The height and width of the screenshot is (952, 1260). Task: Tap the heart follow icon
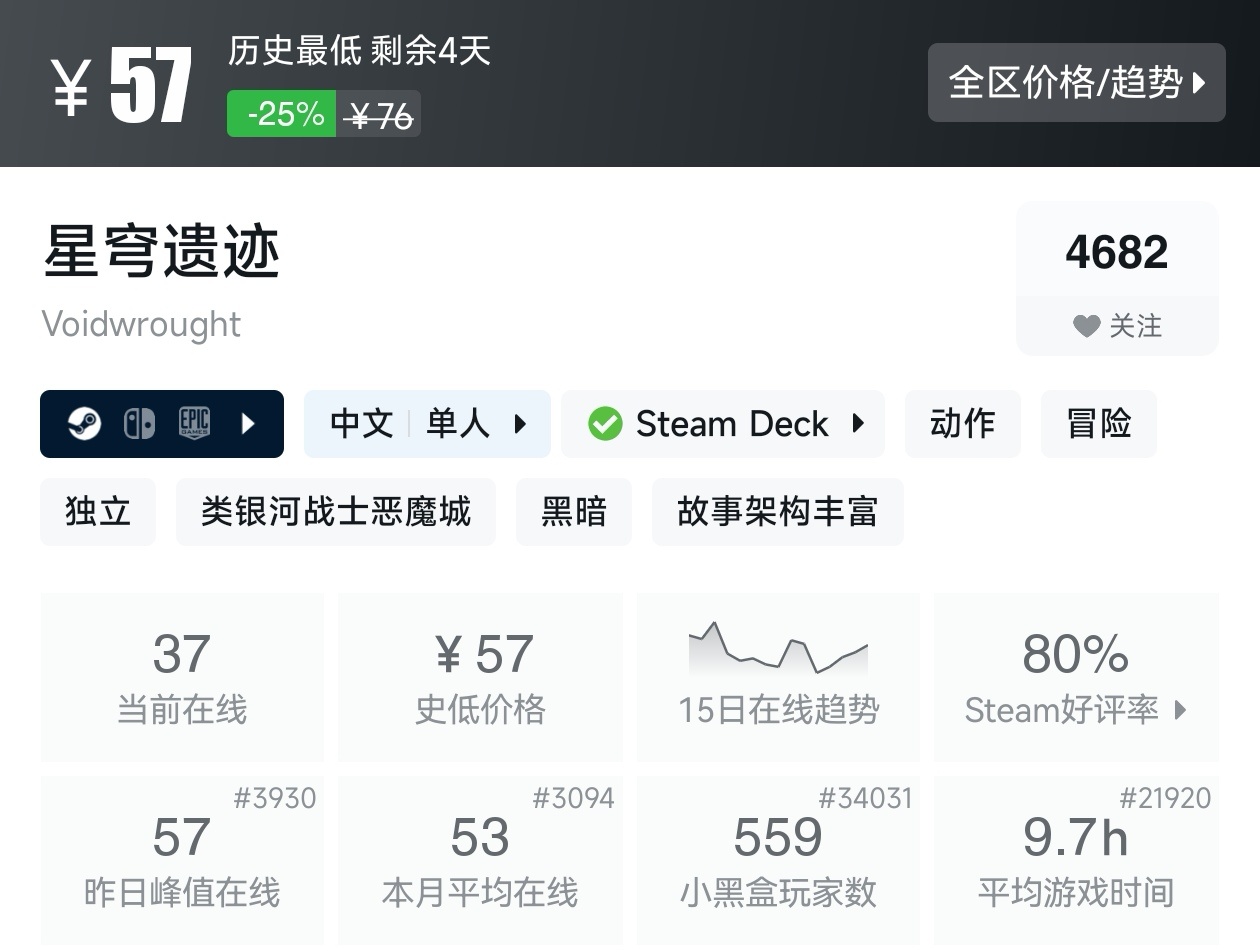tap(1086, 326)
